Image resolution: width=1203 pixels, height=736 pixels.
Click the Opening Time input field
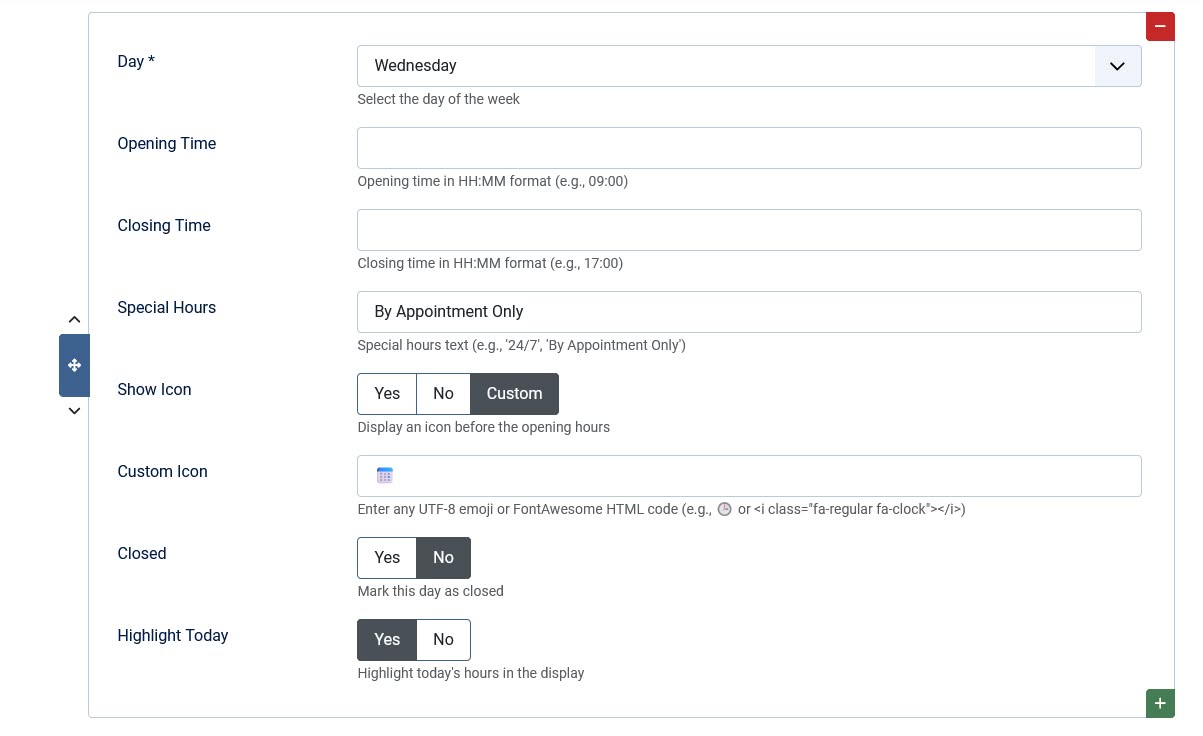pos(749,148)
